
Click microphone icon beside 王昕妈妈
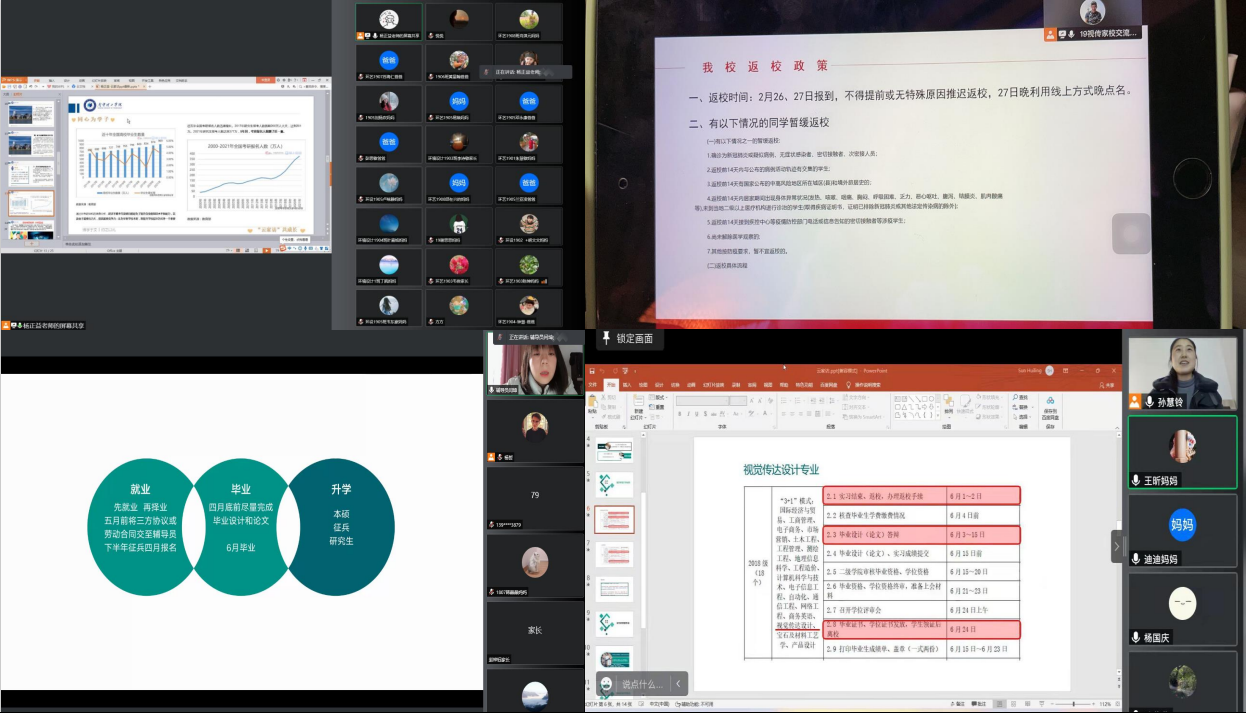coord(1136,480)
